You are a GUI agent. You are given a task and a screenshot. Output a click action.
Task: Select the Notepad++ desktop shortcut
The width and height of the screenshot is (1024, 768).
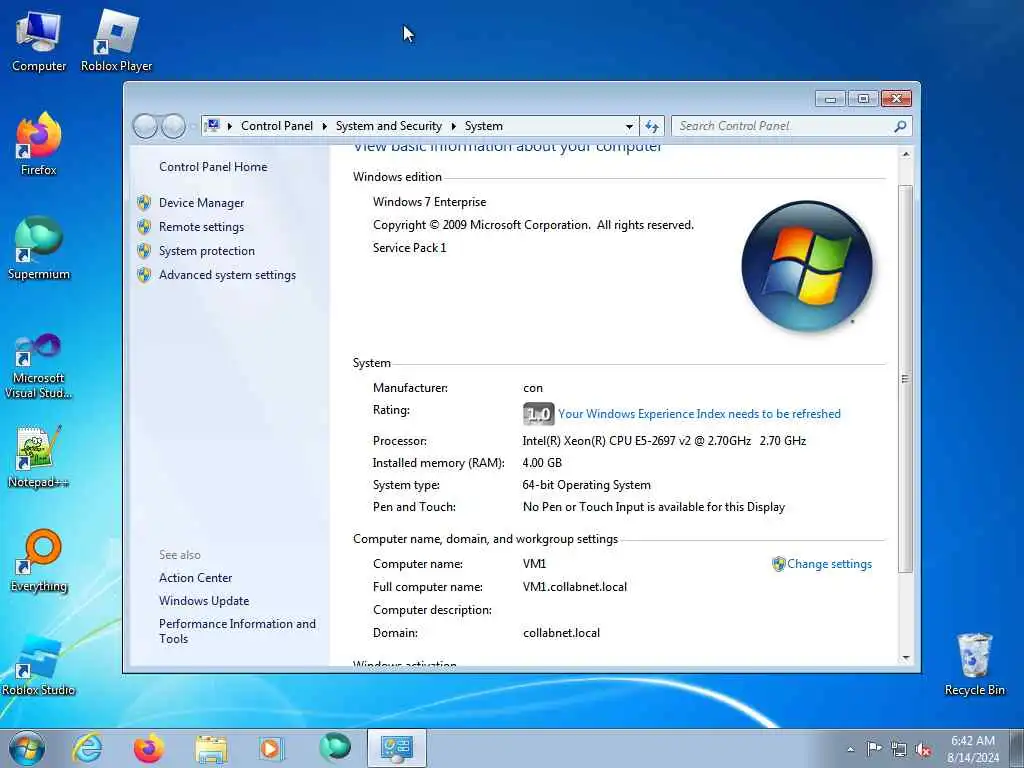(x=39, y=457)
